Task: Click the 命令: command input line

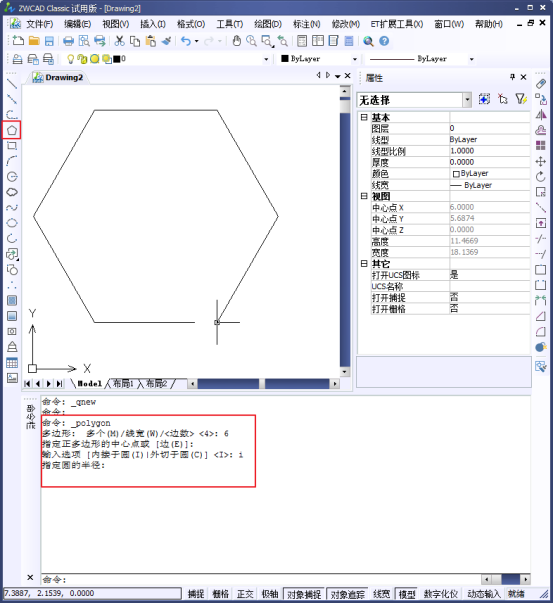Action: point(261,579)
